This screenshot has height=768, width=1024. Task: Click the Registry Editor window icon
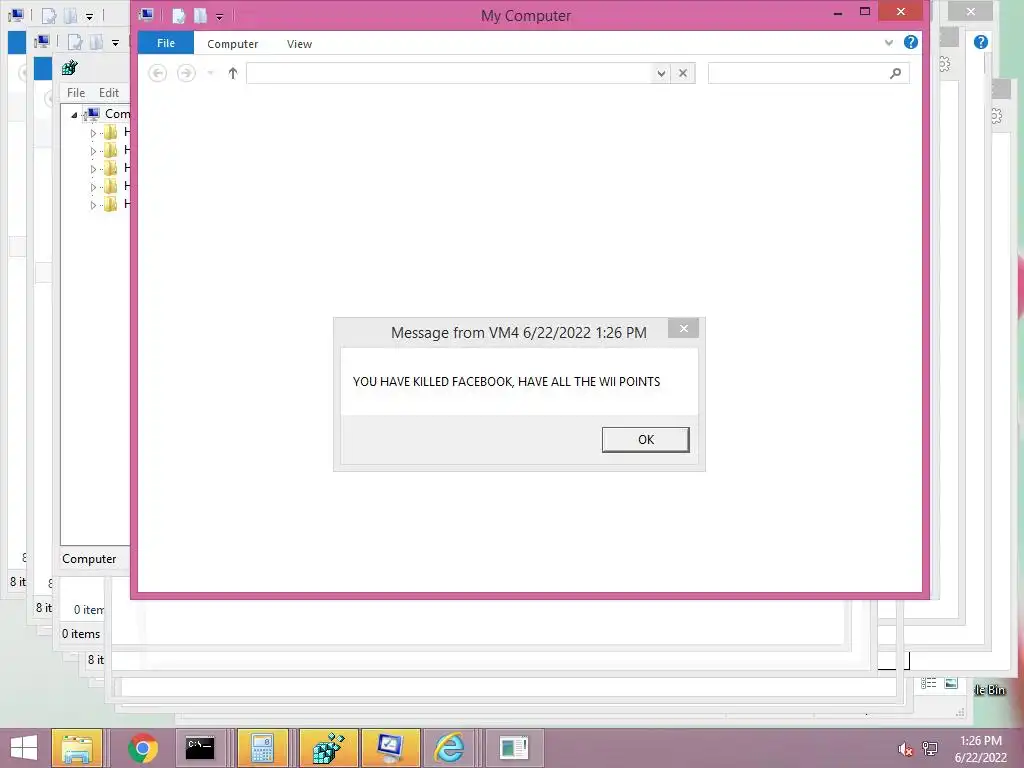pos(70,68)
